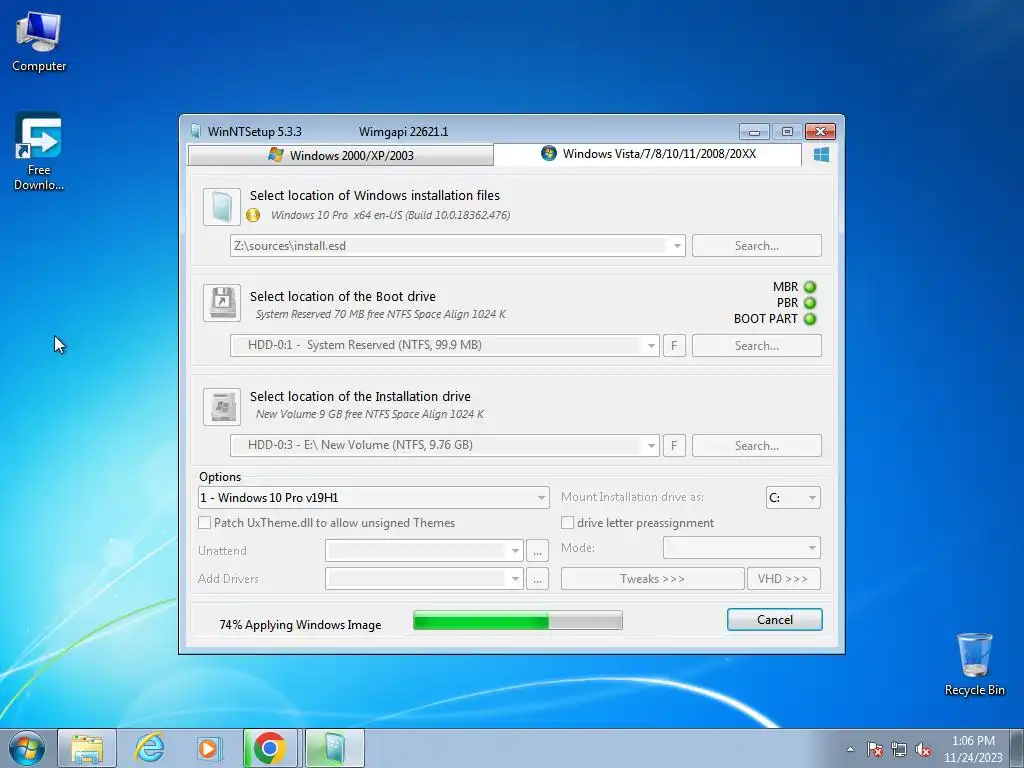This screenshot has width=1024, height=768.
Task: Browse for Unattend file with ... button
Action: coord(537,551)
